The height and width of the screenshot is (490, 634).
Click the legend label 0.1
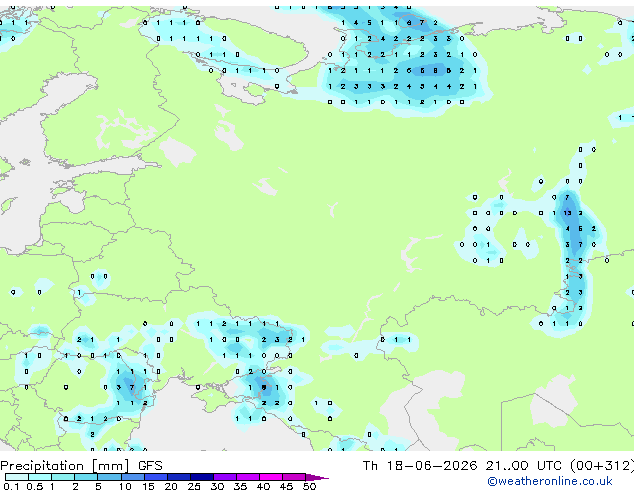pyautogui.click(x=11, y=486)
